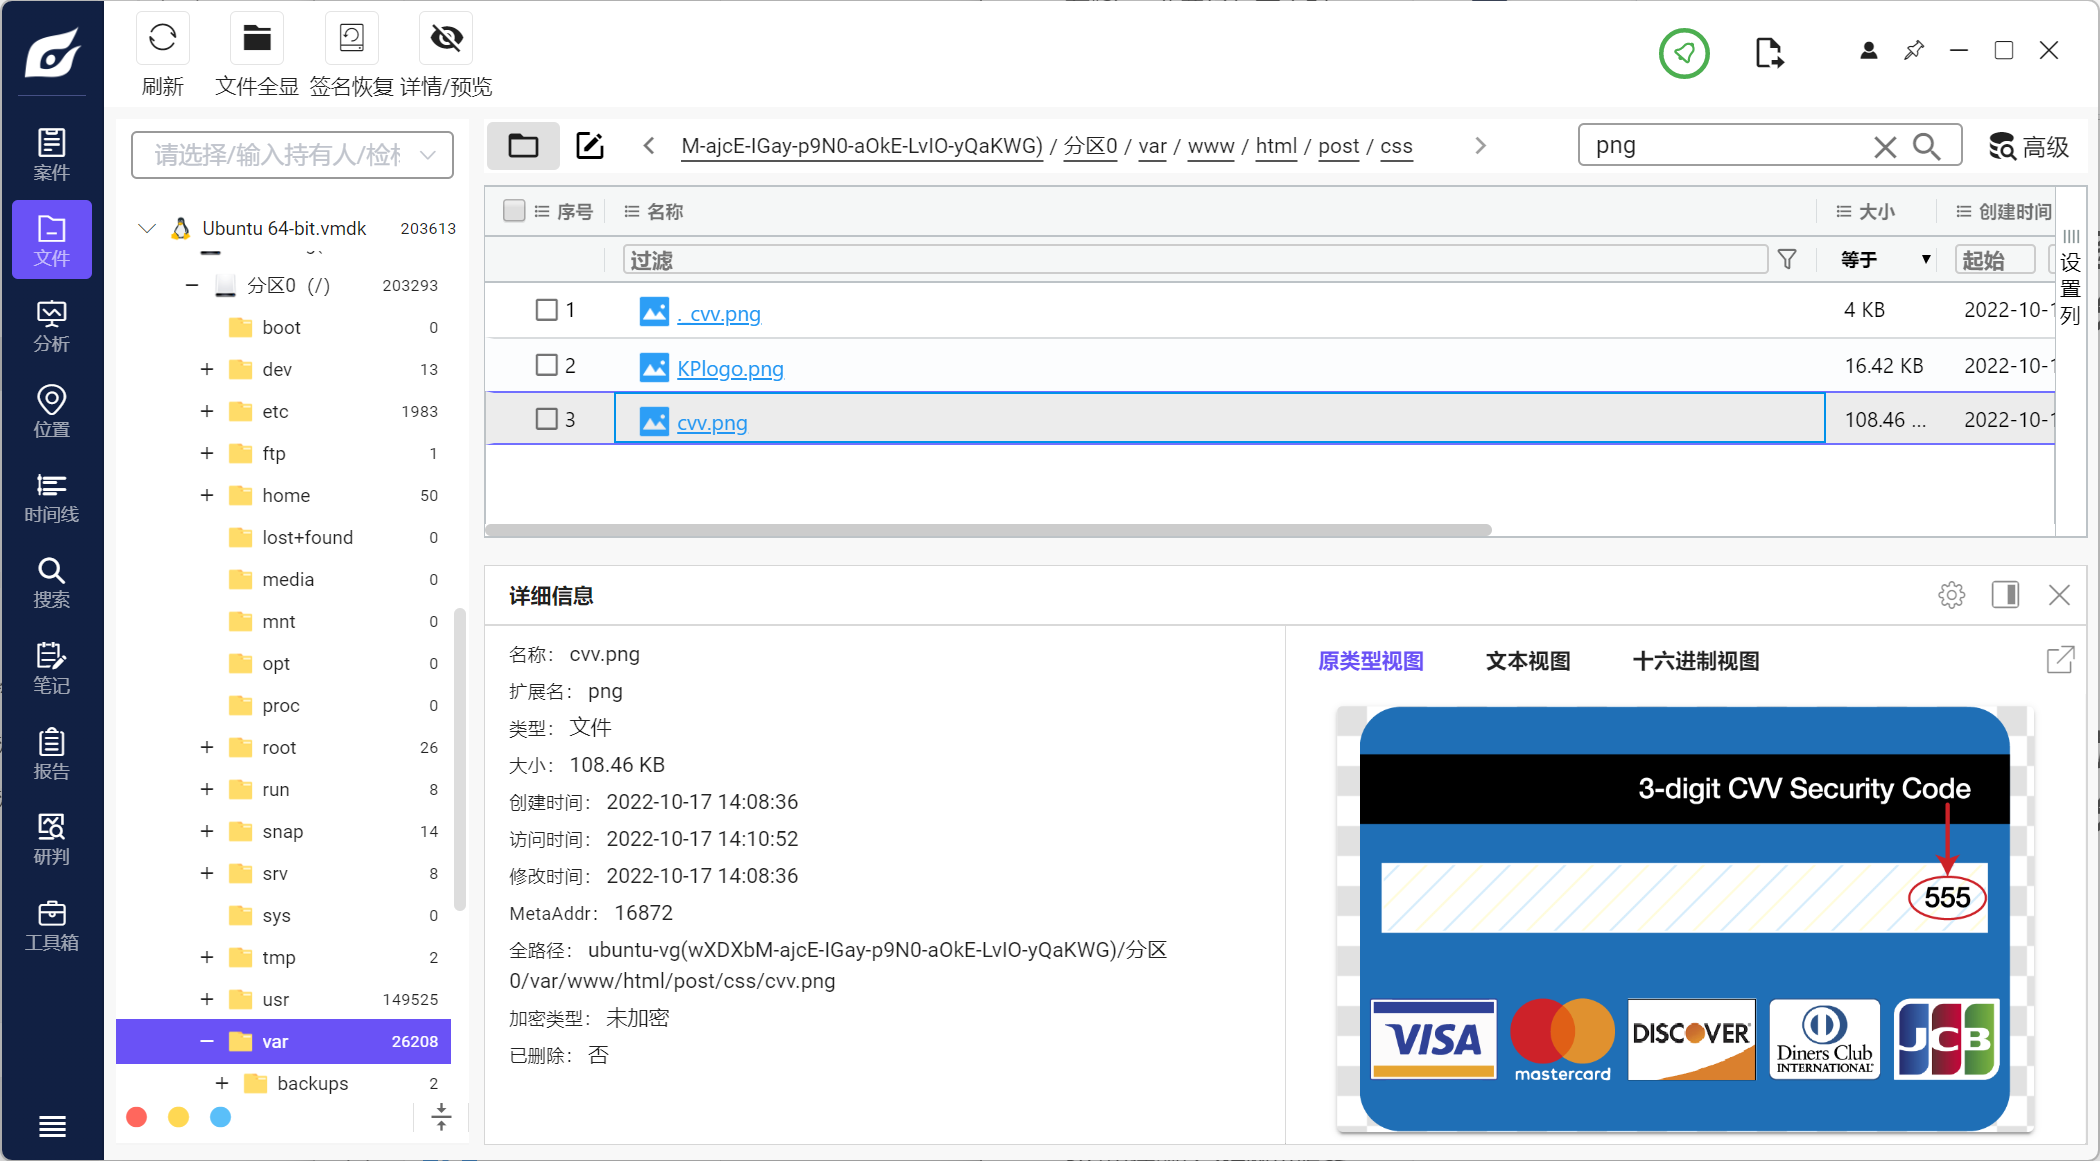The width and height of the screenshot is (2100, 1161).
Task: Open the 工具箱 sidebar section
Action: point(52,926)
